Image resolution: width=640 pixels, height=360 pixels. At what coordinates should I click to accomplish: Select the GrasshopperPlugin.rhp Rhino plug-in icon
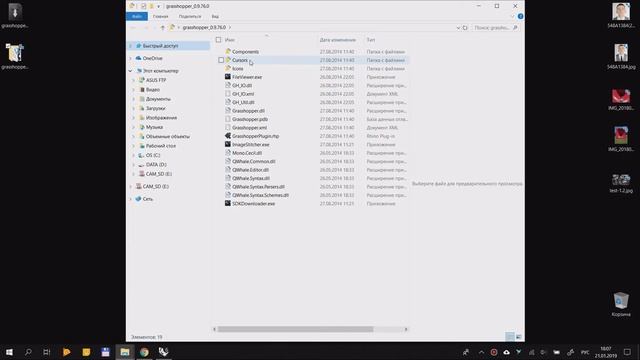pyautogui.click(x=228, y=136)
